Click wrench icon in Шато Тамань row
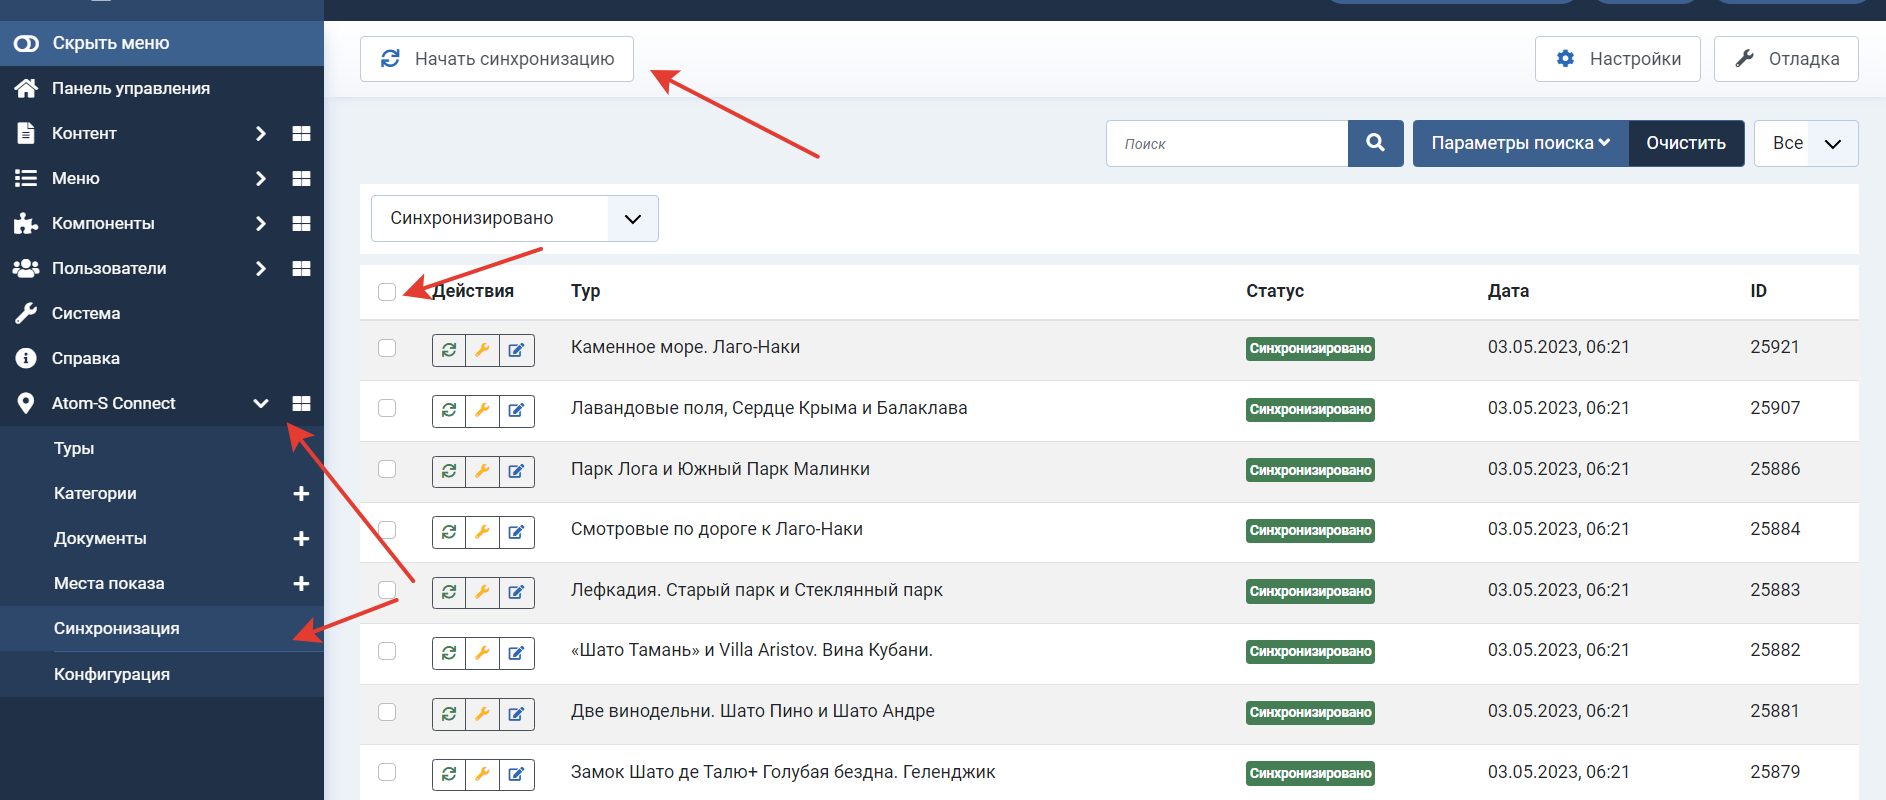 (x=482, y=653)
